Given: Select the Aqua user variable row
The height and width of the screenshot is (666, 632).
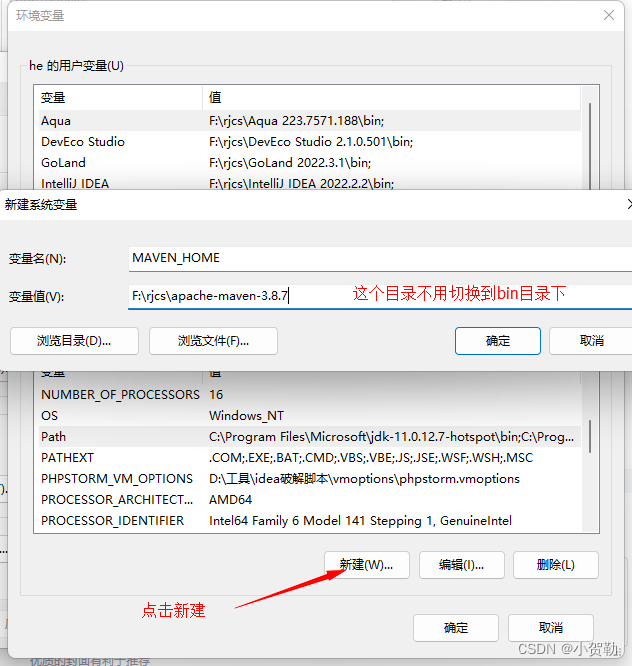Looking at the screenshot, I should pos(310,121).
